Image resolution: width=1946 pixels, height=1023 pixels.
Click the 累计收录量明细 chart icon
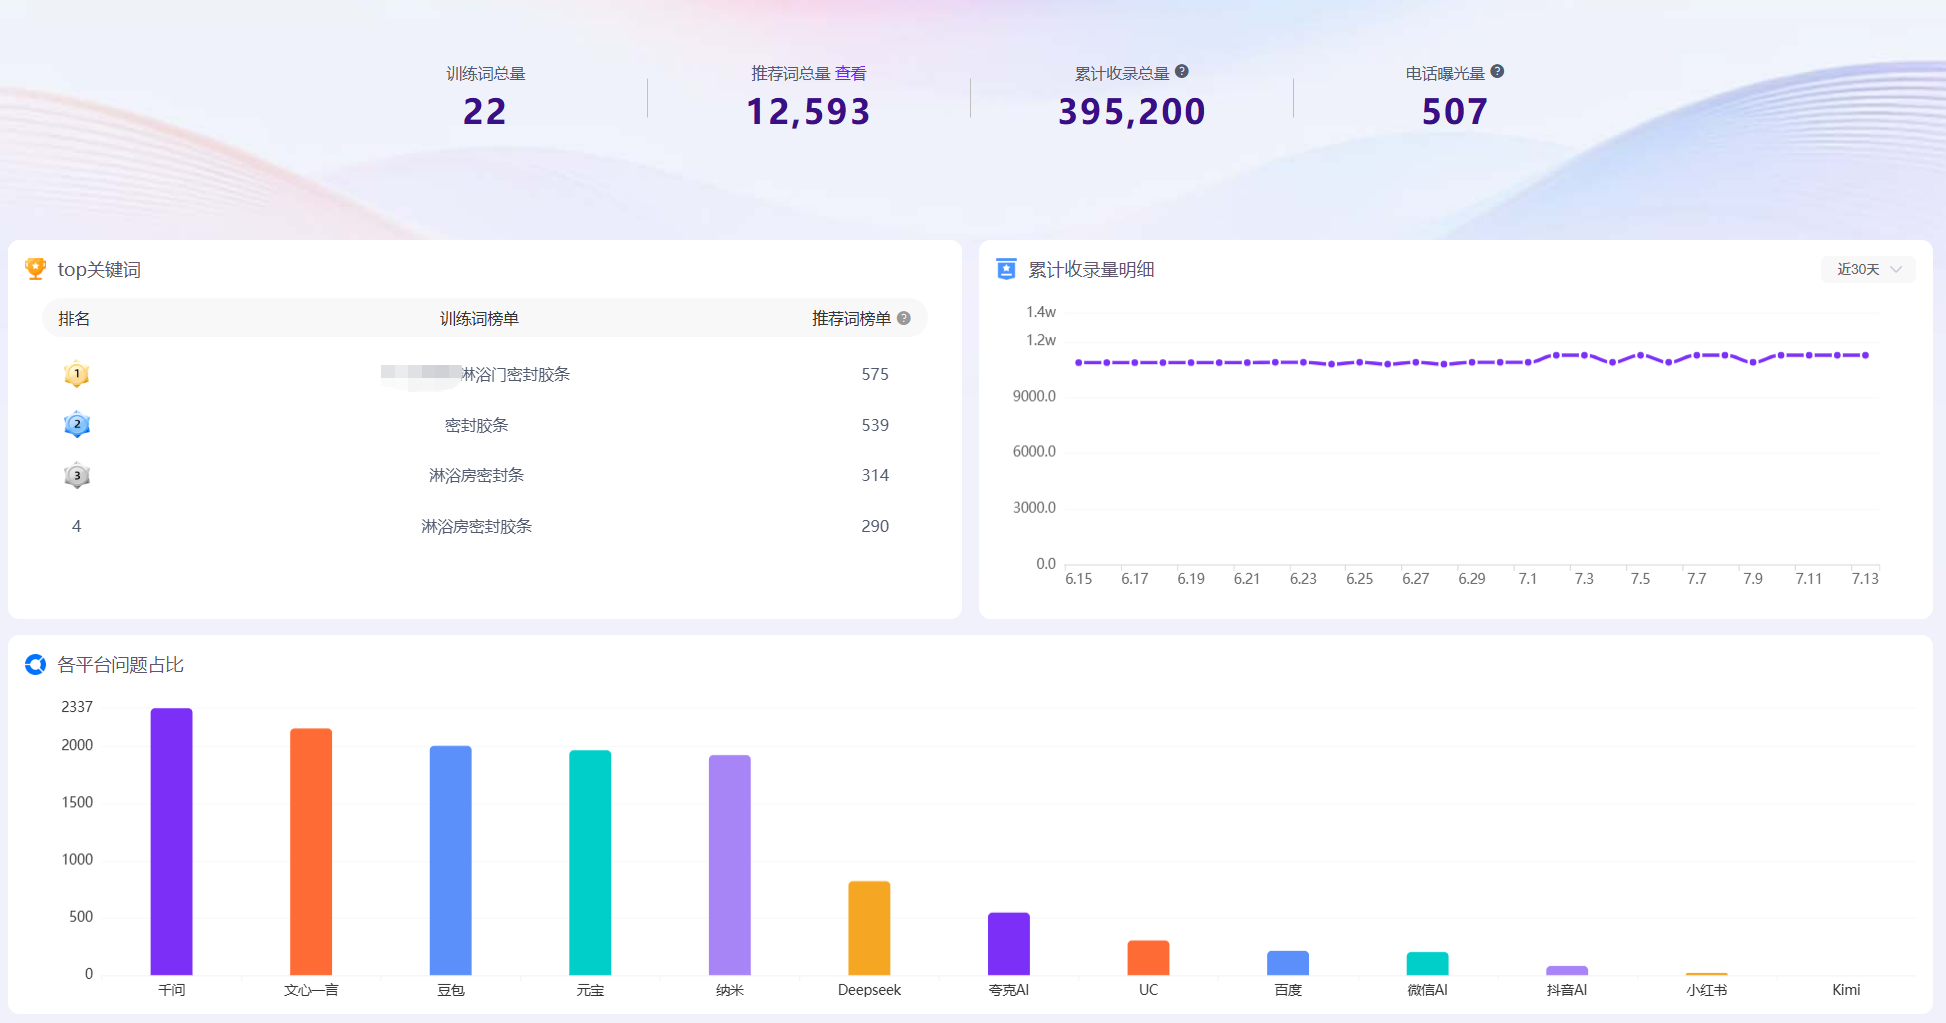(x=1006, y=269)
